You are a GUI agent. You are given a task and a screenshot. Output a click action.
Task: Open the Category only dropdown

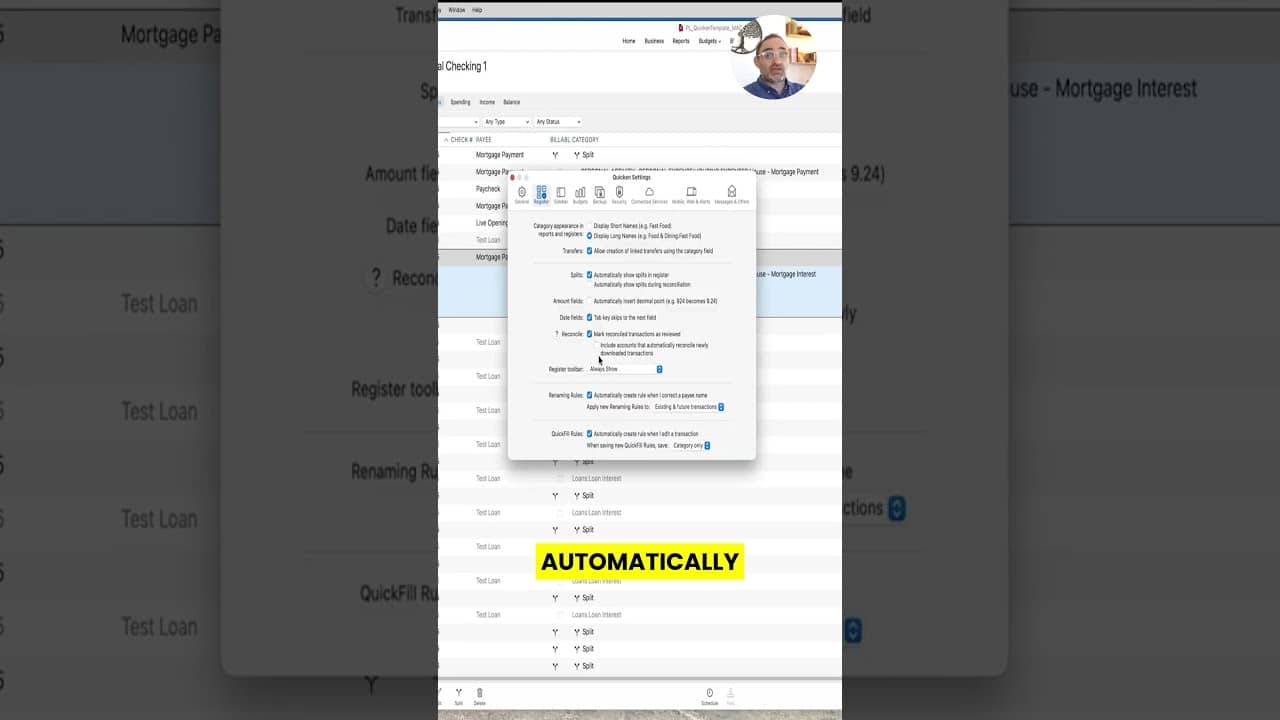[x=691, y=445]
